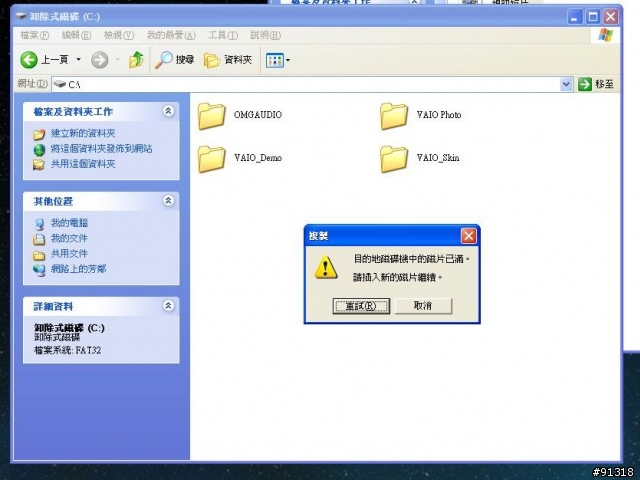Click the new folder icon in tasks panel
This screenshot has width=640, height=480.
pos(39,134)
